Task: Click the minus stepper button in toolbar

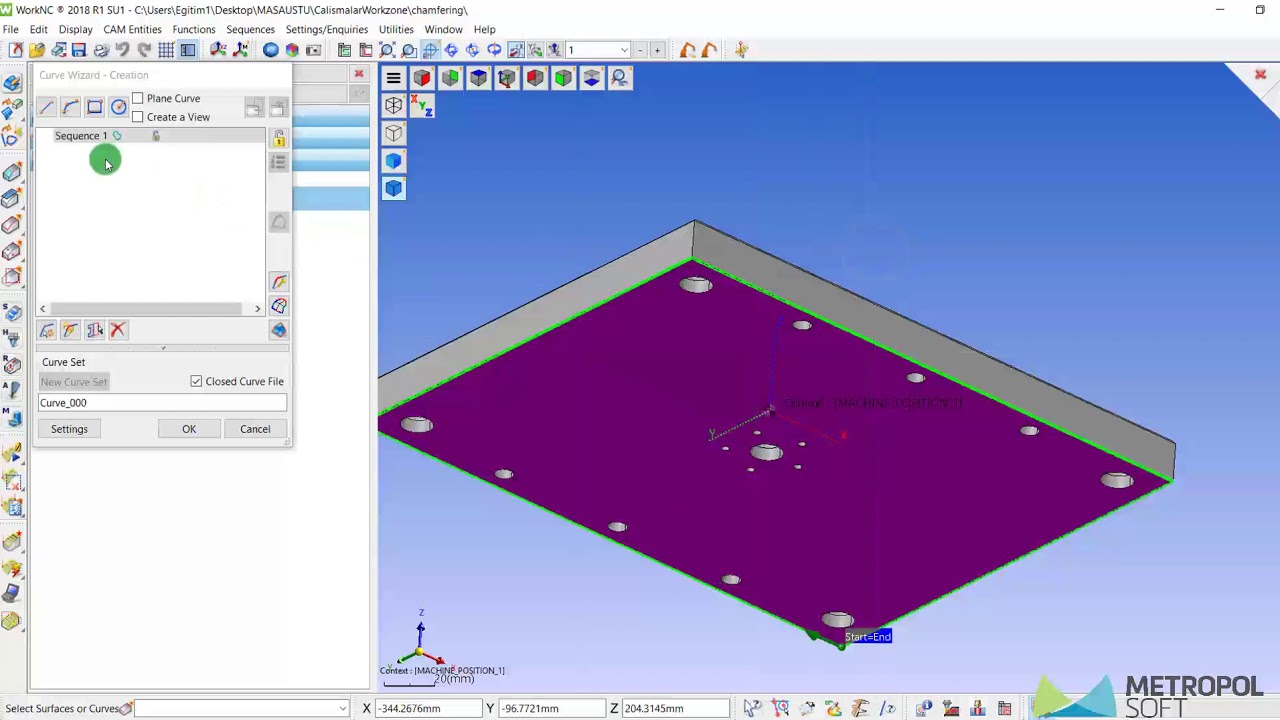Action: (x=640, y=50)
